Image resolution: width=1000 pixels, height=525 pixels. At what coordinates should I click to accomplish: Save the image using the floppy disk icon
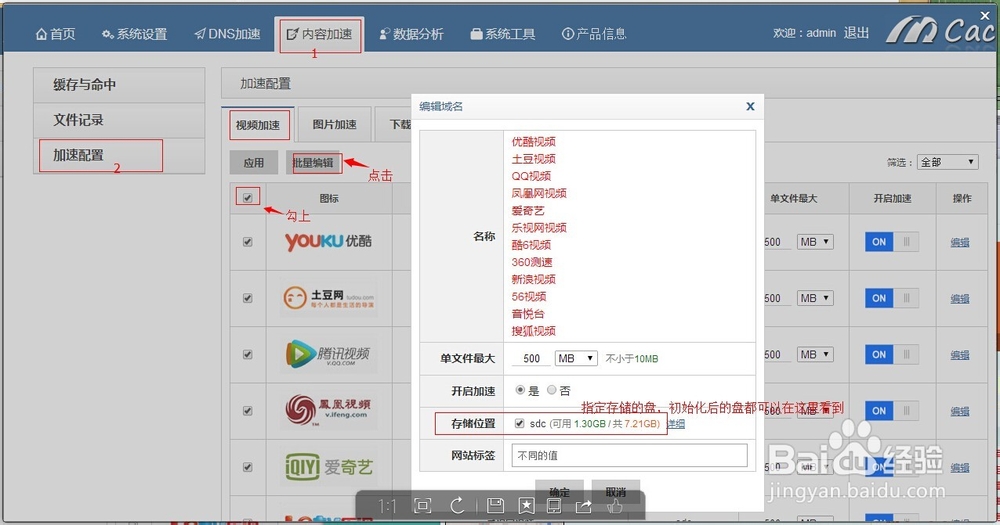(495, 507)
